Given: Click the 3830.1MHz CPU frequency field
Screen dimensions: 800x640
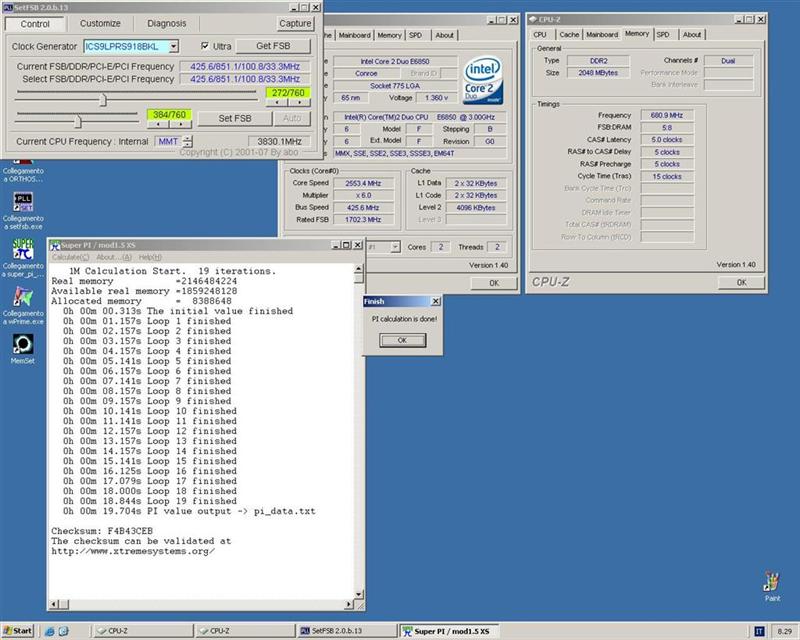Looking at the screenshot, I should coord(280,141).
